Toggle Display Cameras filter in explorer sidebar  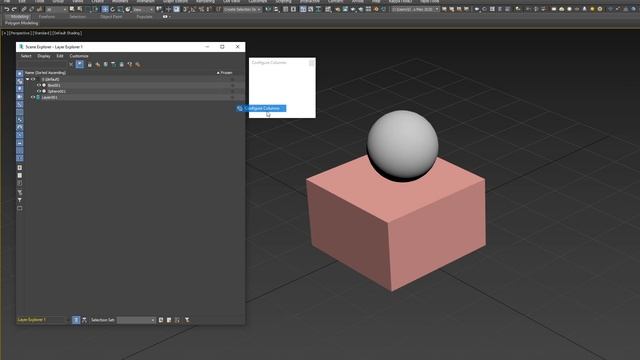20,97
